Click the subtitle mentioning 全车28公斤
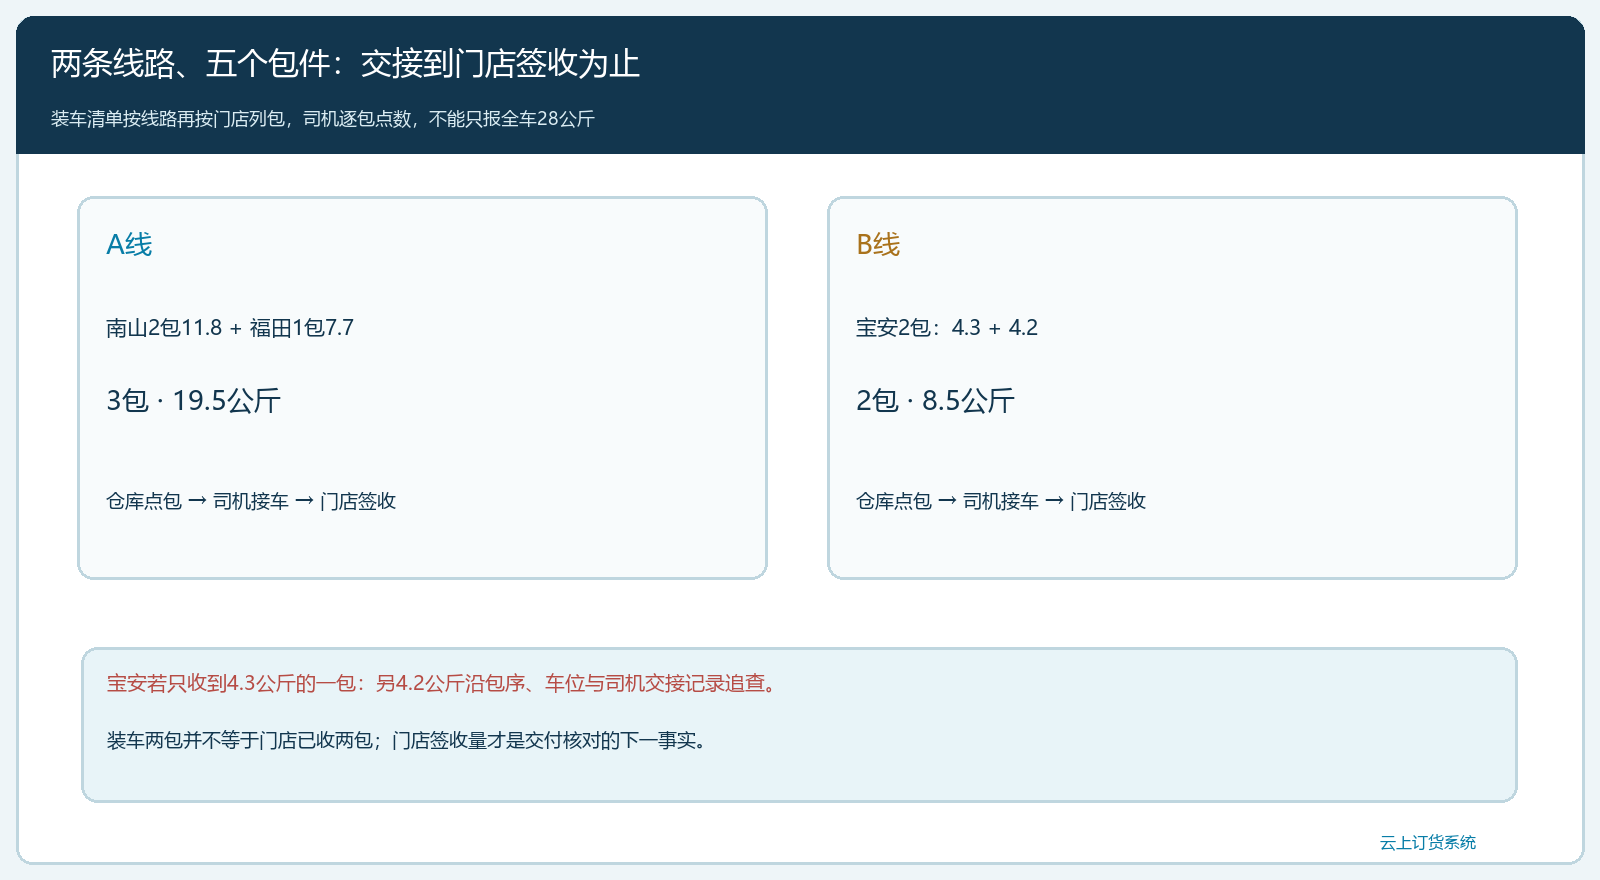1600x880 pixels. click(x=323, y=118)
